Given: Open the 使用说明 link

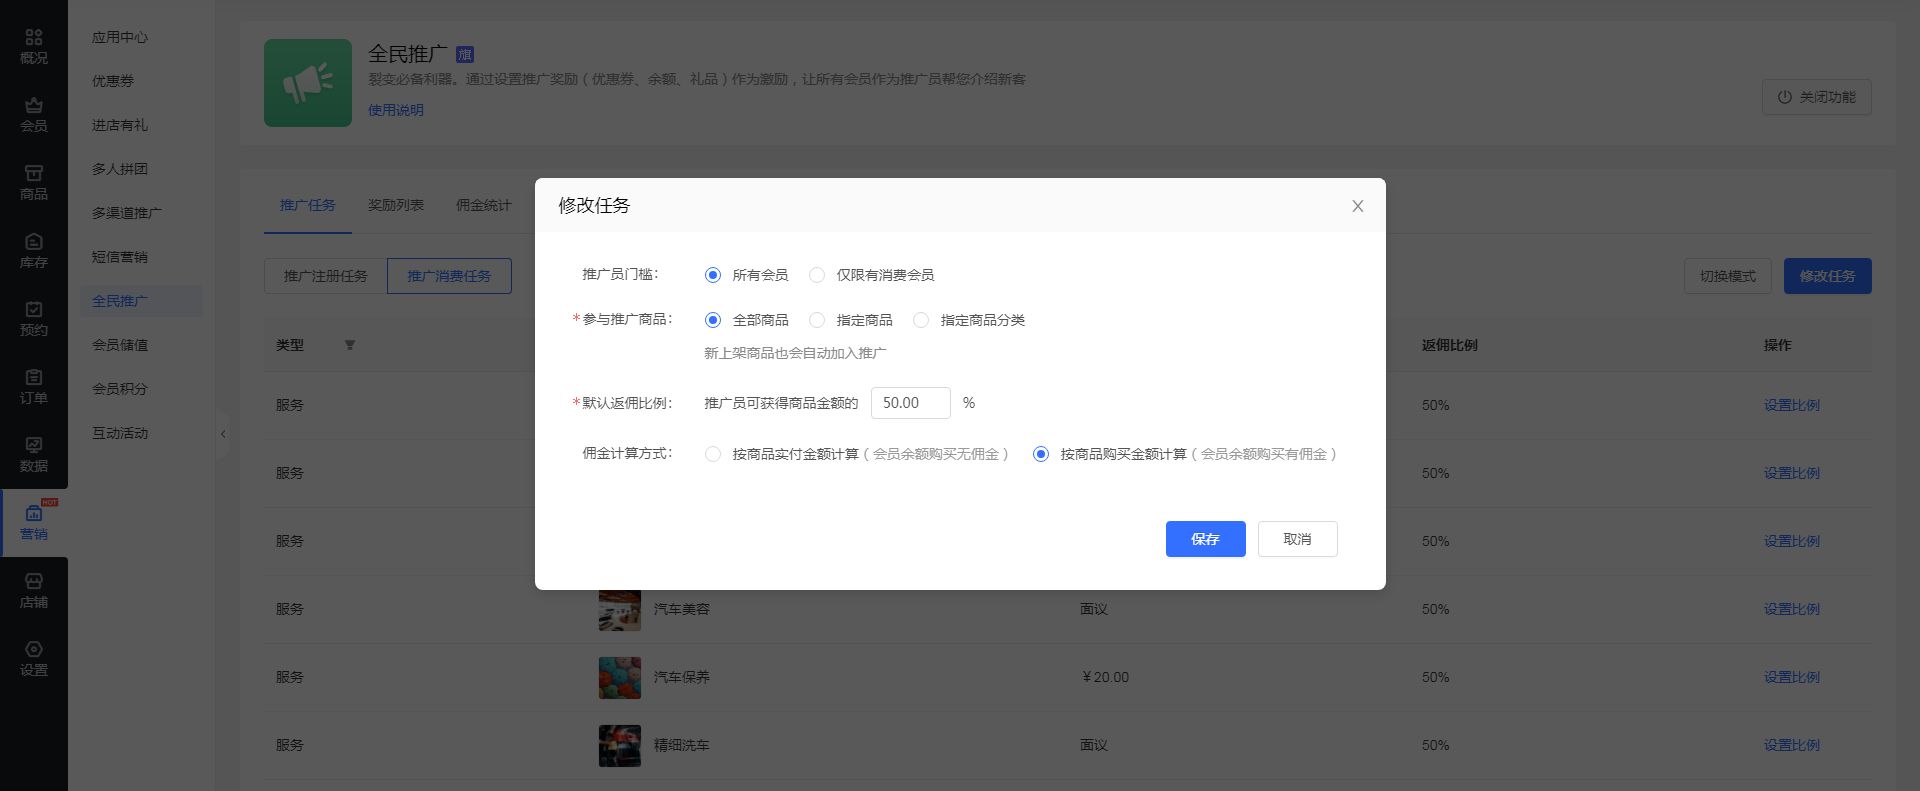Looking at the screenshot, I should tap(396, 110).
